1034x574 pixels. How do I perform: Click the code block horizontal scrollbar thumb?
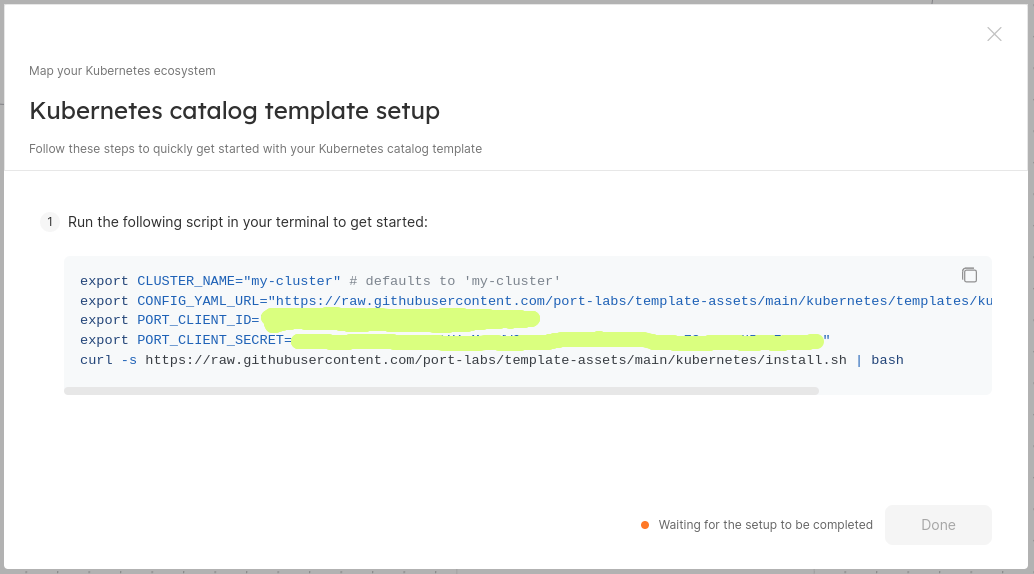[441, 391]
